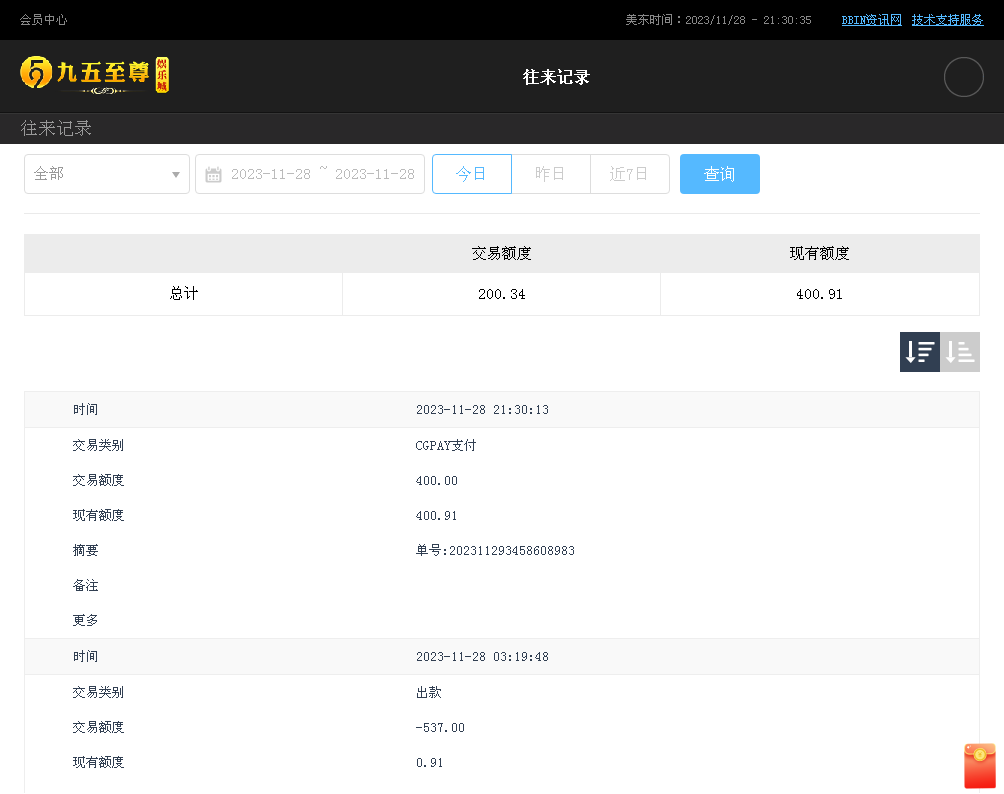This screenshot has height=794, width=1004.
Task: Click the date range input field
Action: [322, 174]
